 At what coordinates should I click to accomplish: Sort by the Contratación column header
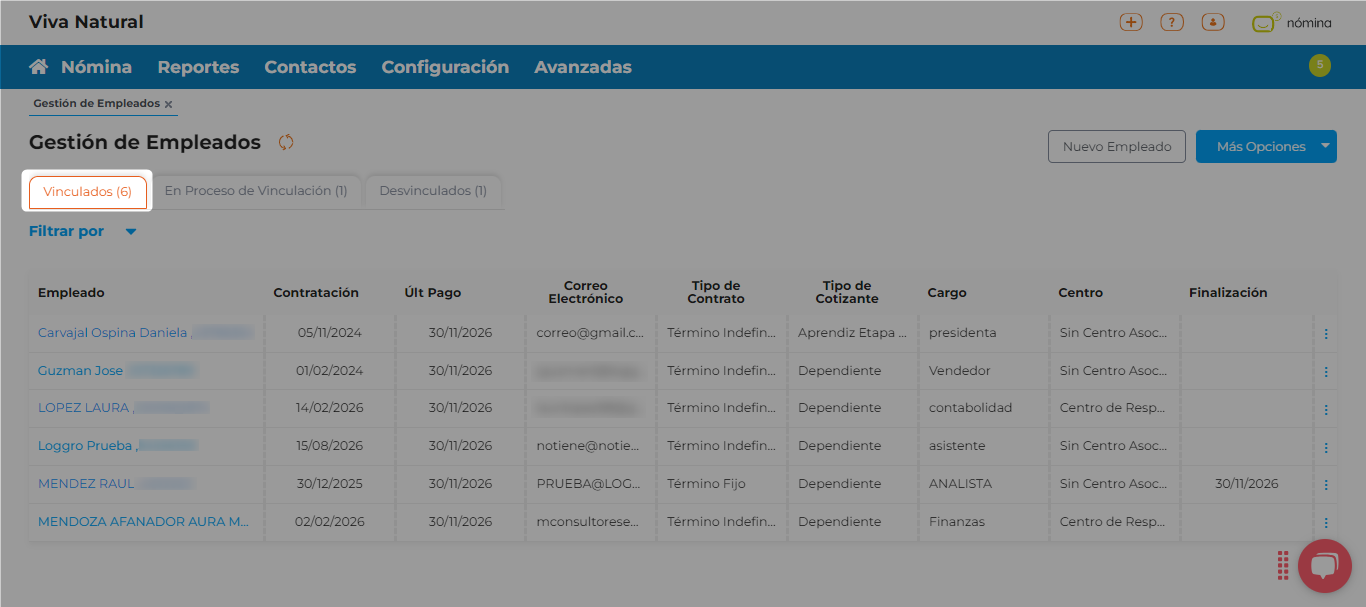(316, 293)
